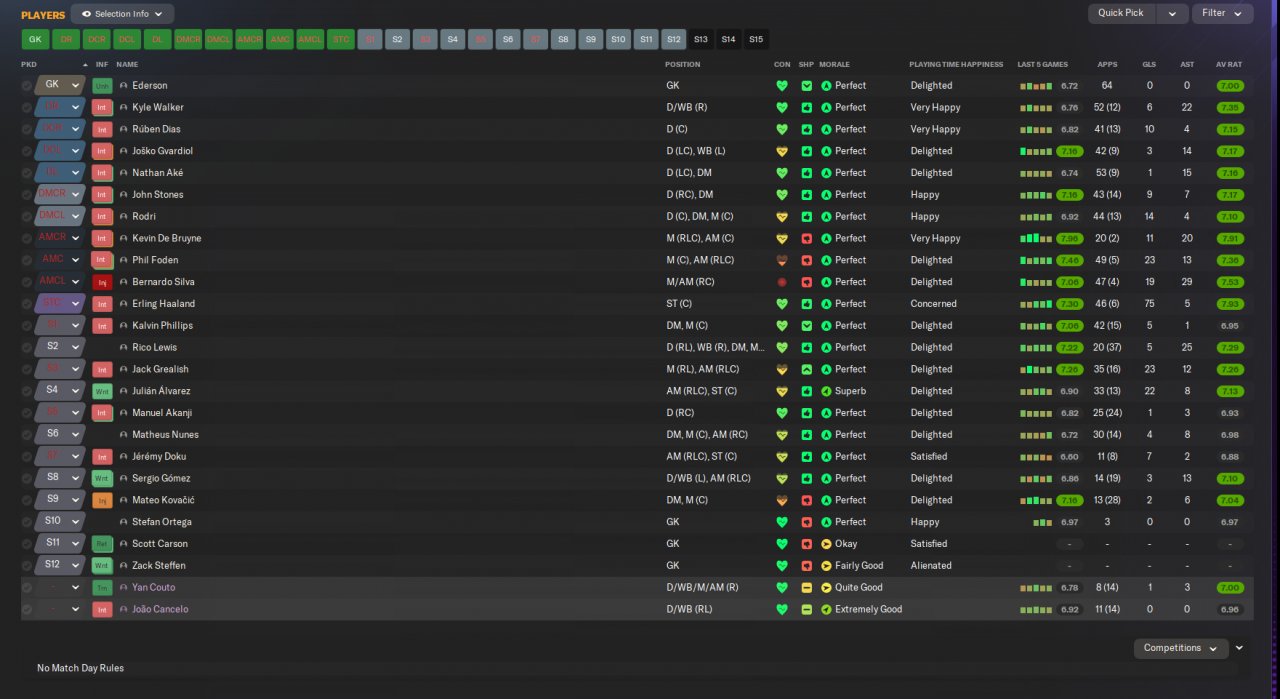Open João Cancelo's unpicked position dropdown

59,609
